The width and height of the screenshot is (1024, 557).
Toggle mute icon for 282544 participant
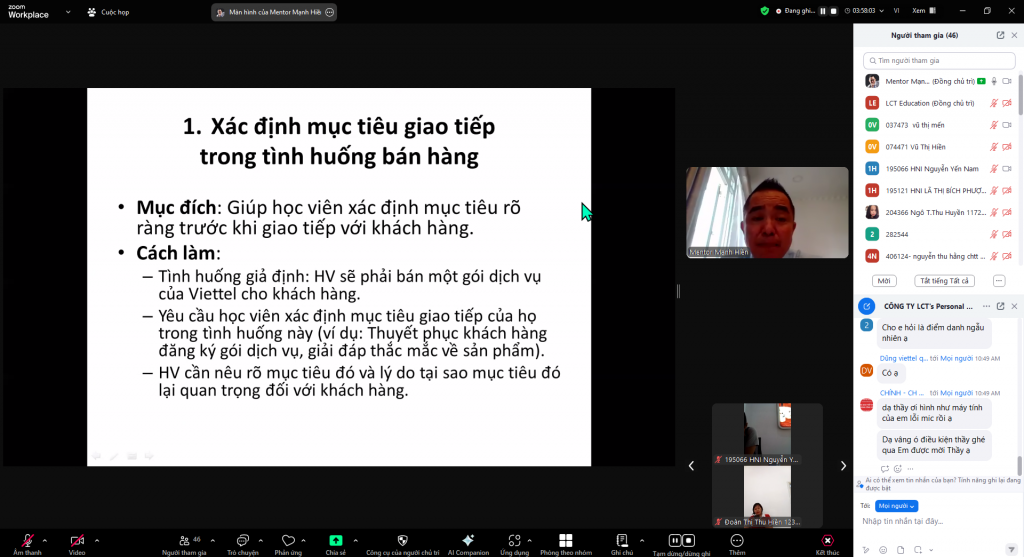tap(994, 234)
